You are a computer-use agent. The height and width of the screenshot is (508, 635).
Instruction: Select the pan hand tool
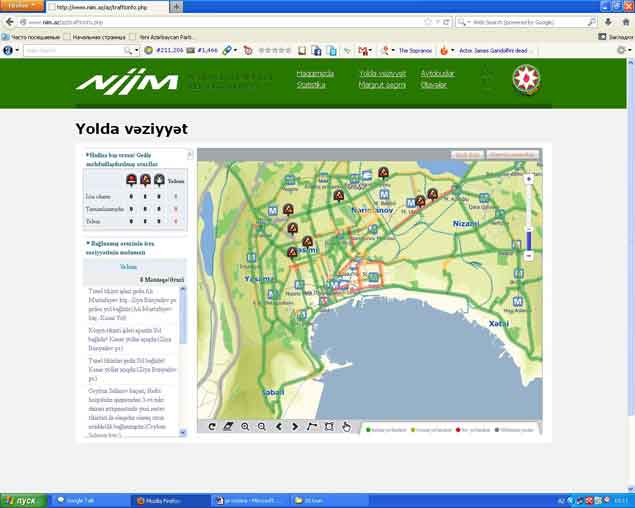point(346,426)
